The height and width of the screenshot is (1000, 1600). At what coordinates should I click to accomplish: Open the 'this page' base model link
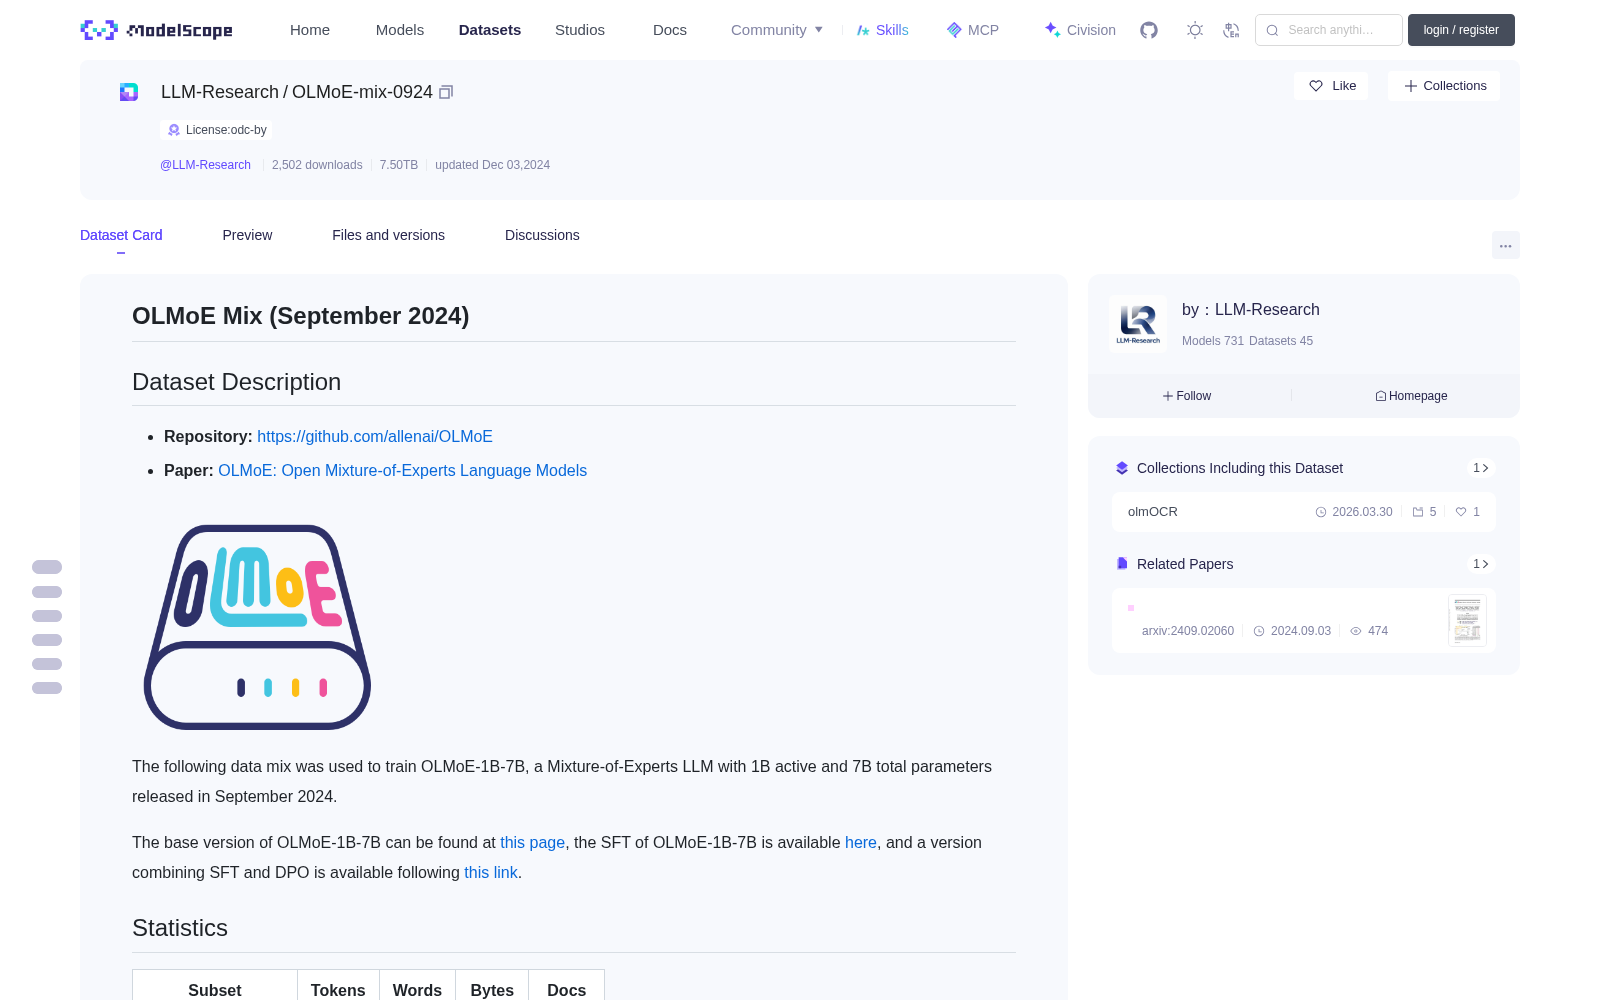(532, 843)
